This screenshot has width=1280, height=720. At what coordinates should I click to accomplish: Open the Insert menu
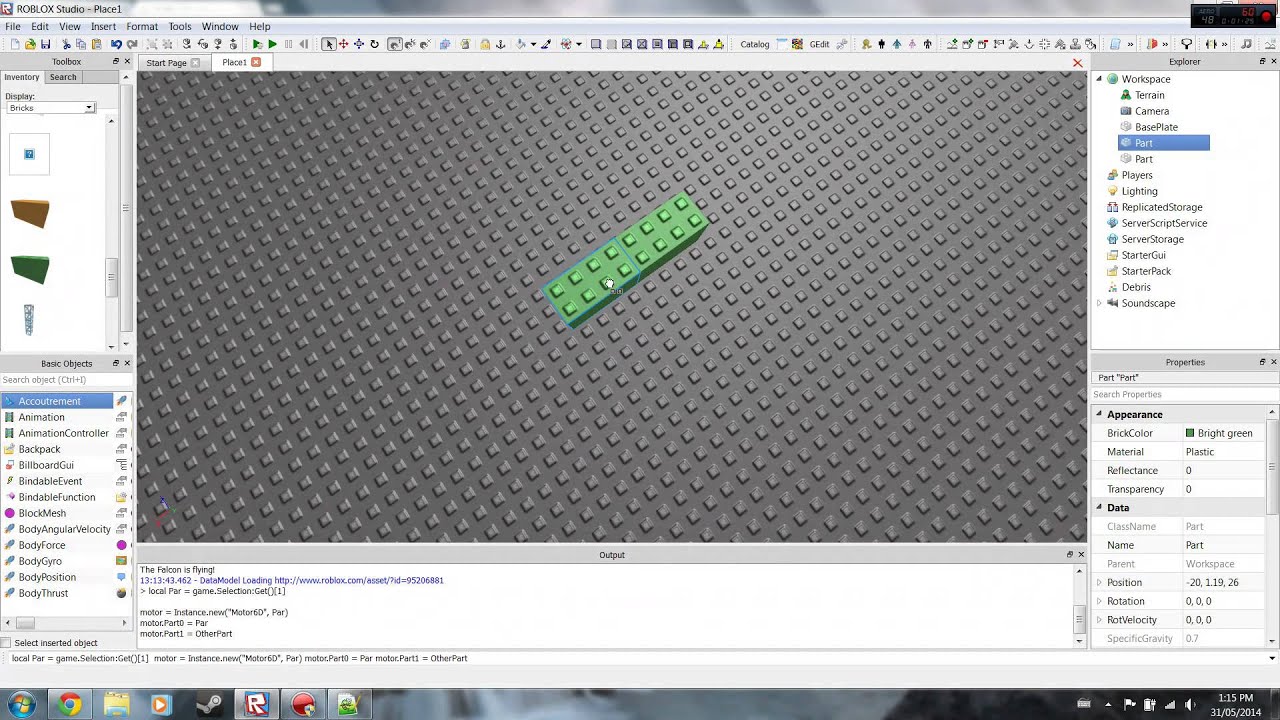pos(103,26)
